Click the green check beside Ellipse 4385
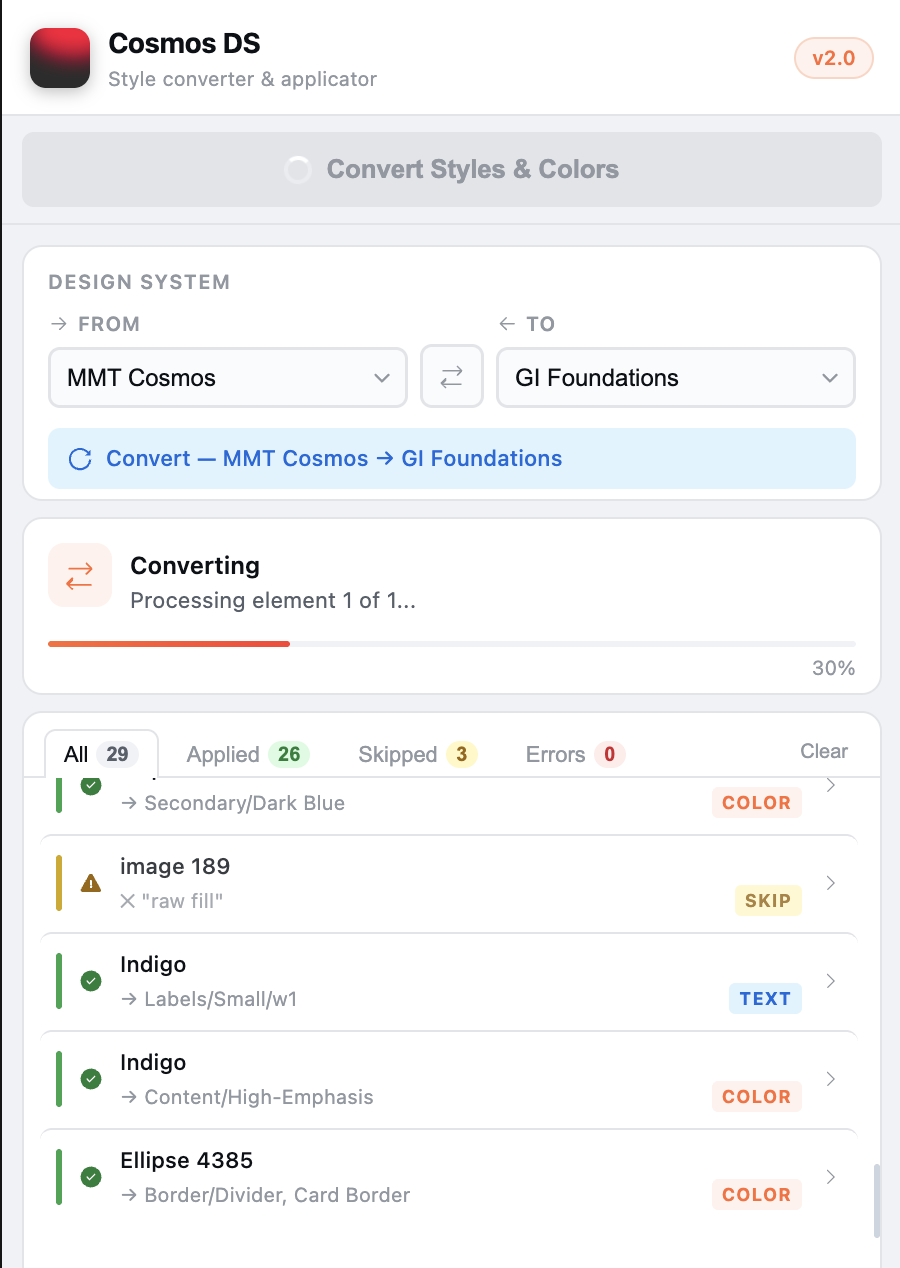The height and width of the screenshot is (1268, 900). (91, 1177)
